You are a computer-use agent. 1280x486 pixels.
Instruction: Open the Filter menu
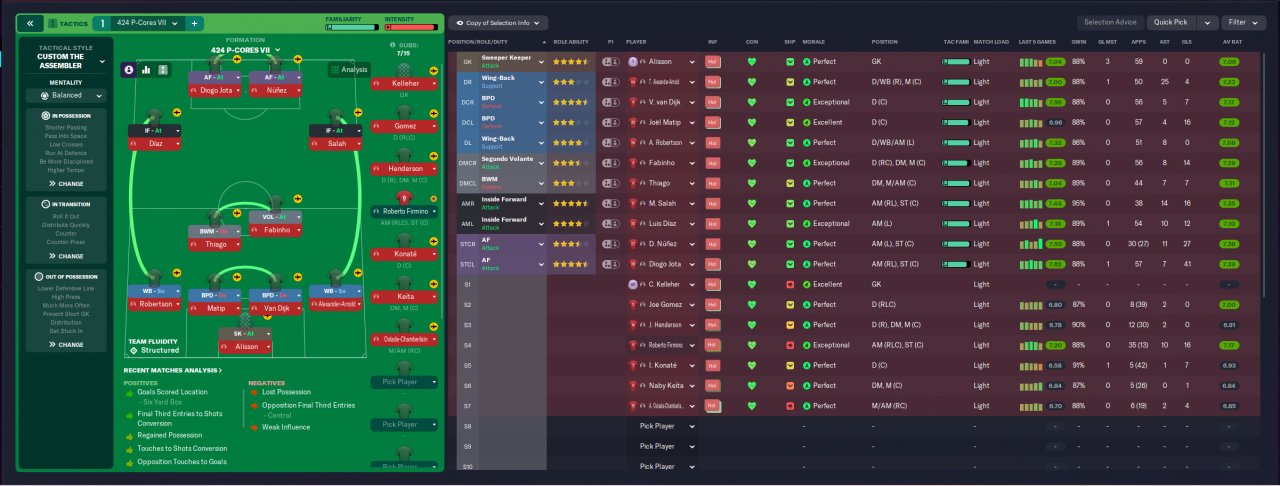pos(1244,22)
